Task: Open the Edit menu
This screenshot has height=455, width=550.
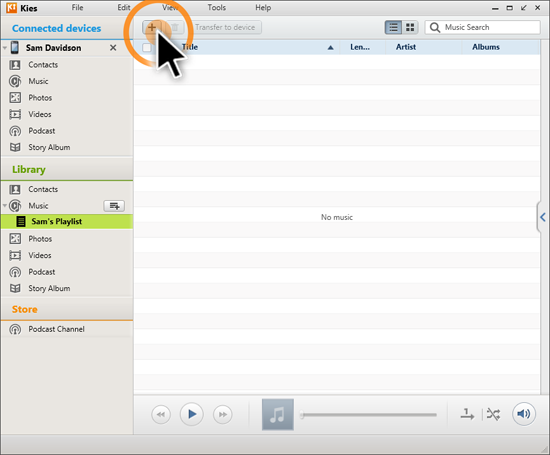Action: pyautogui.click(x=123, y=7)
